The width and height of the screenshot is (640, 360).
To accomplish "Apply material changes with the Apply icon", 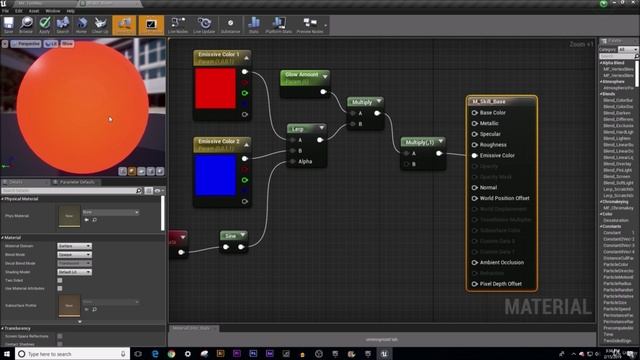I will tap(44, 25).
